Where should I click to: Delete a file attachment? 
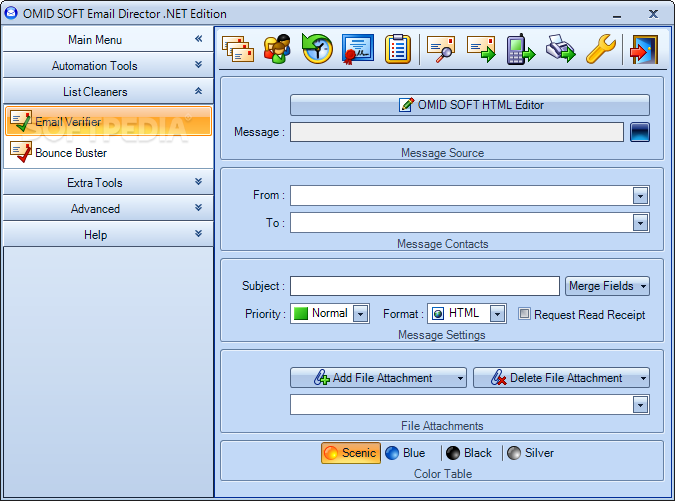pyautogui.click(x=561, y=378)
